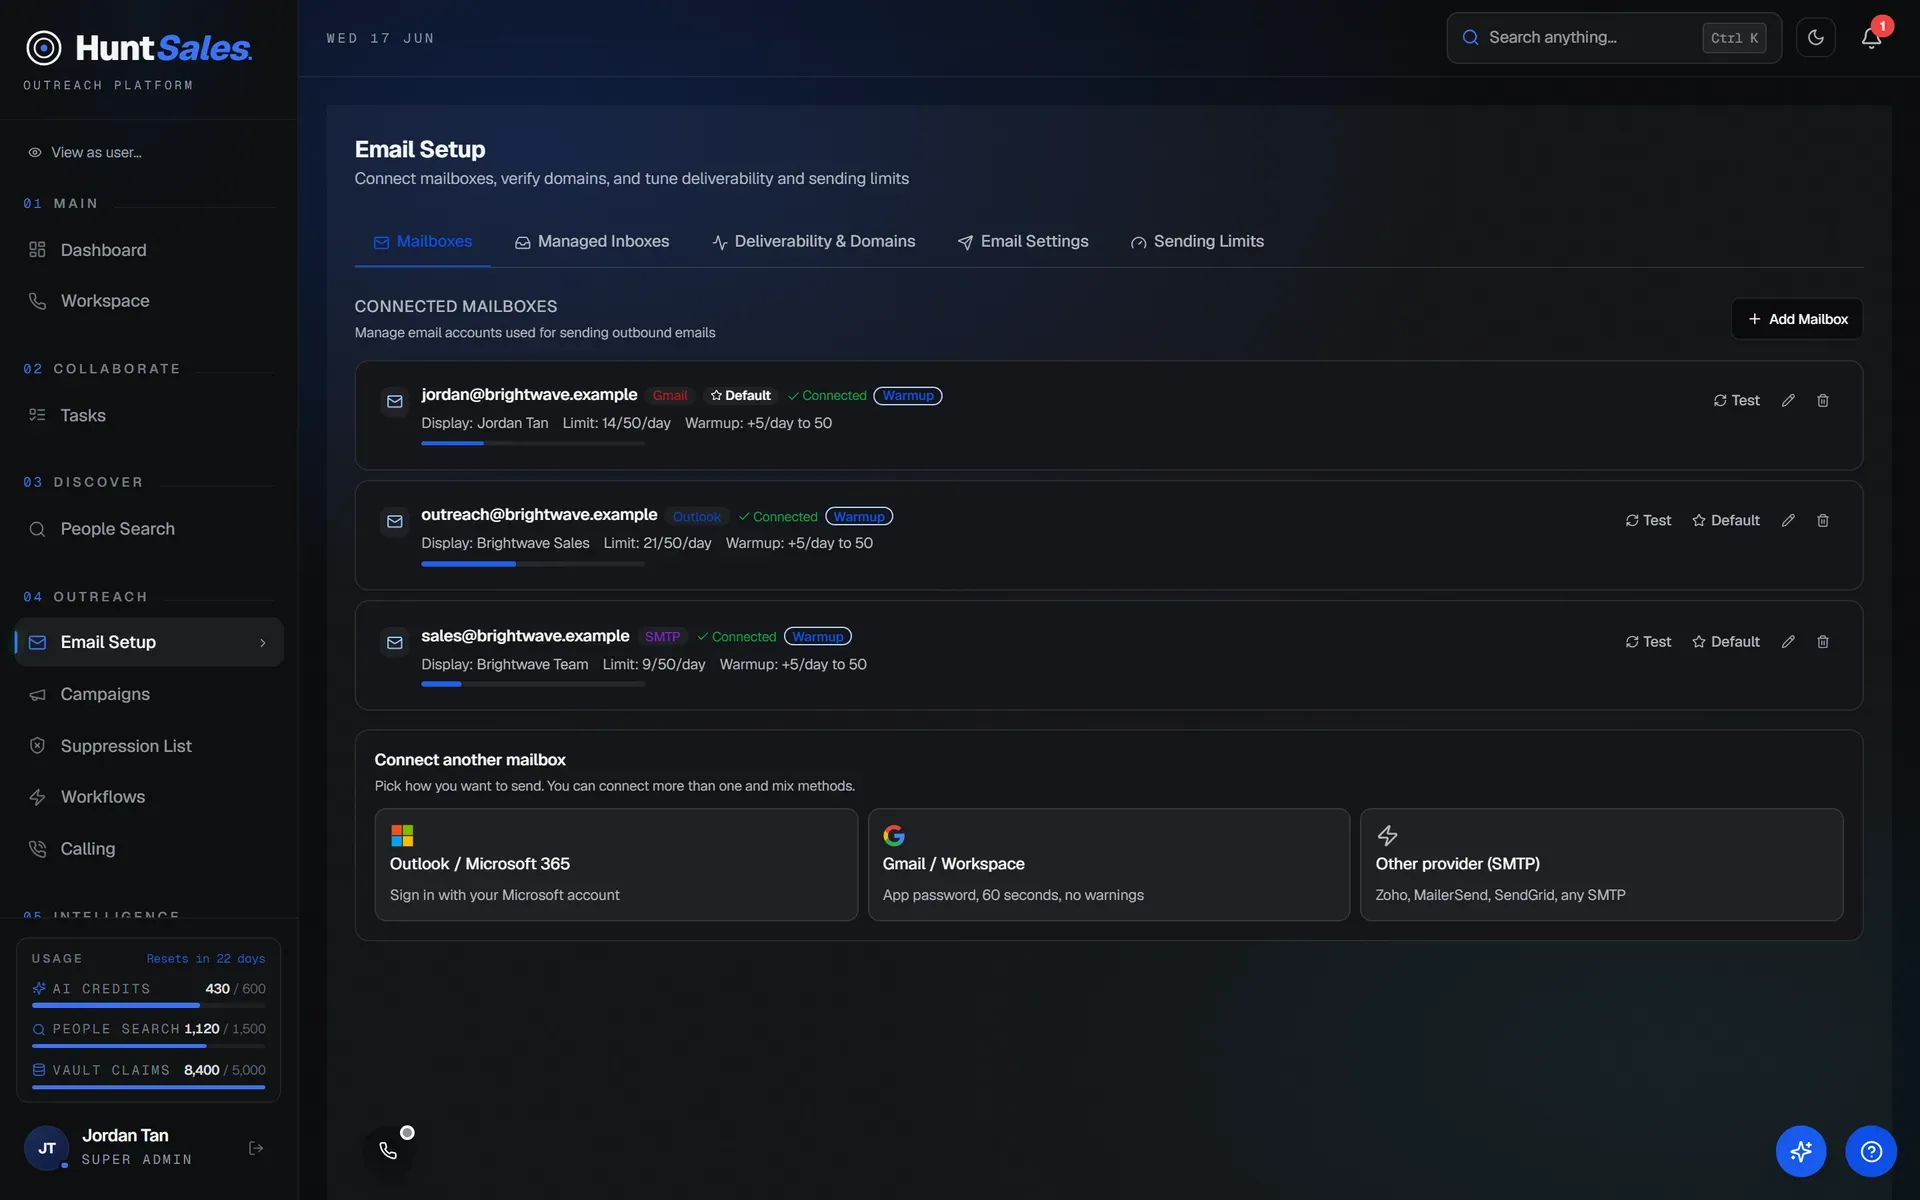Click Resets in 22 days text
Image resolution: width=1920 pixels, height=1200 pixels.
[206, 959]
